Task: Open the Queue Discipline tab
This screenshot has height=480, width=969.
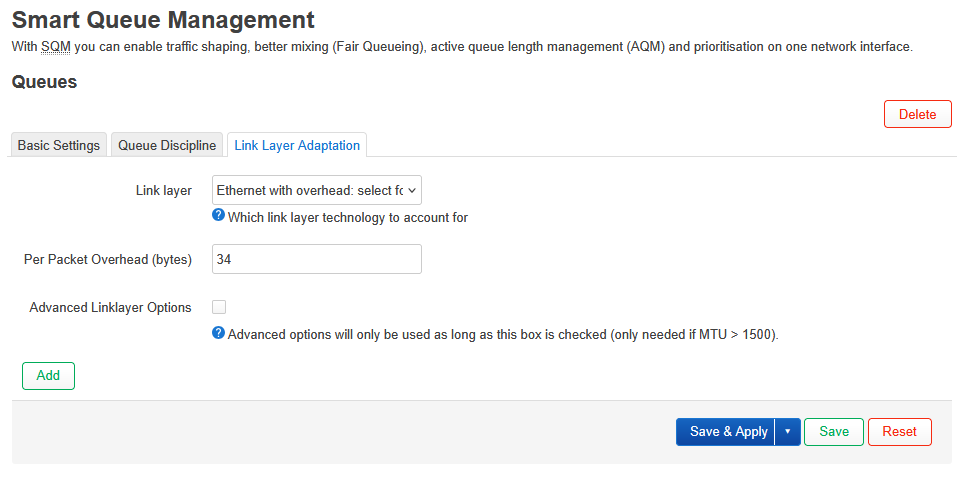Action: (x=167, y=145)
